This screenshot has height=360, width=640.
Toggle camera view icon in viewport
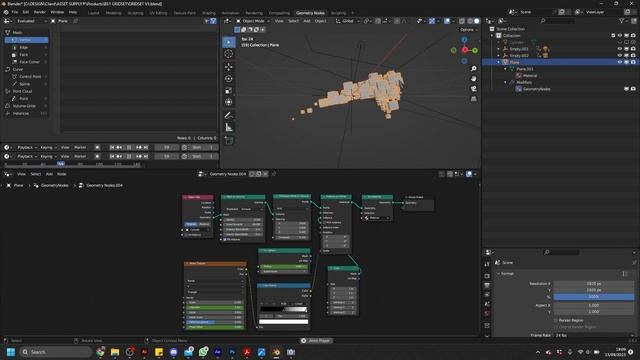473,89
